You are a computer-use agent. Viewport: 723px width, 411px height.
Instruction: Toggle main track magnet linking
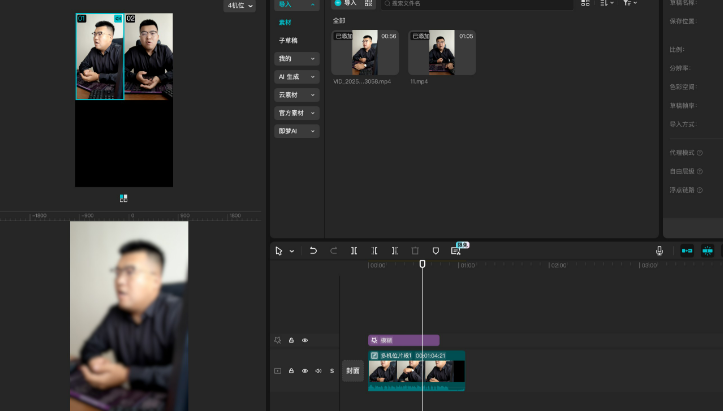(687, 250)
